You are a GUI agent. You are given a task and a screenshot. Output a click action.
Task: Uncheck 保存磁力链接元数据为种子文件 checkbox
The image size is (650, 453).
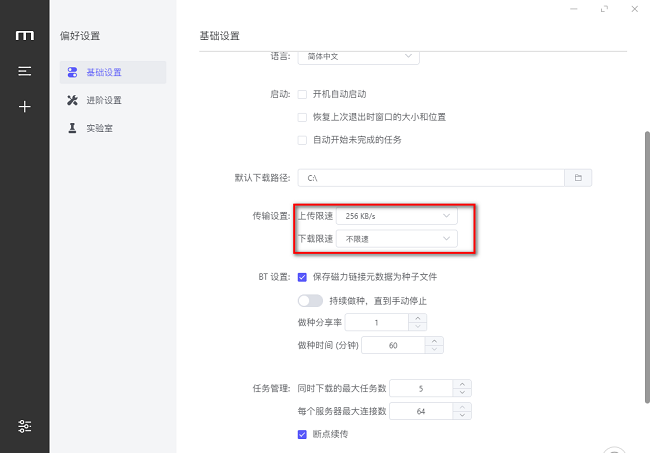[x=302, y=277]
